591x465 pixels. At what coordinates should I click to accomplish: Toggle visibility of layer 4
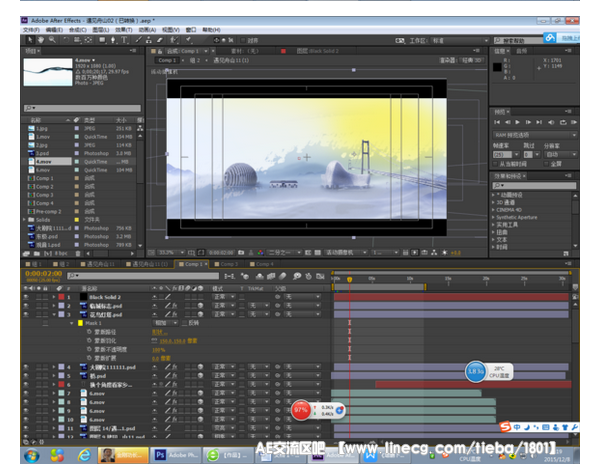(26, 367)
